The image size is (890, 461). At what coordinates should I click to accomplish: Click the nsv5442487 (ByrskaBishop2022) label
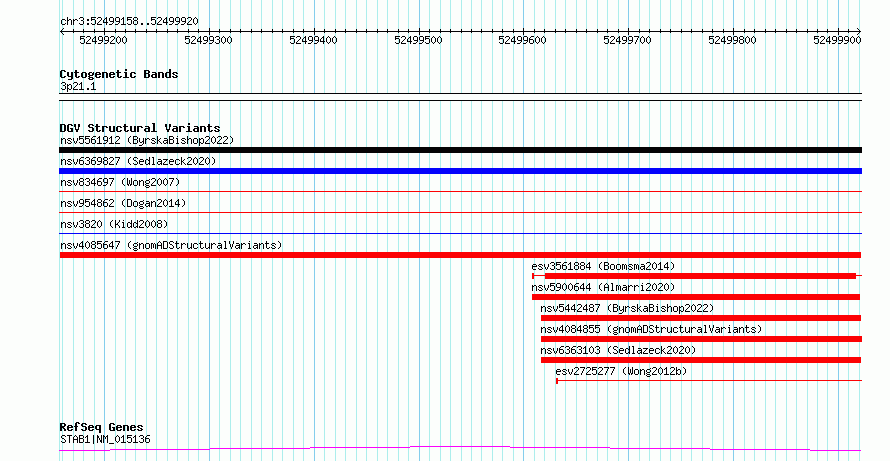(627, 308)
